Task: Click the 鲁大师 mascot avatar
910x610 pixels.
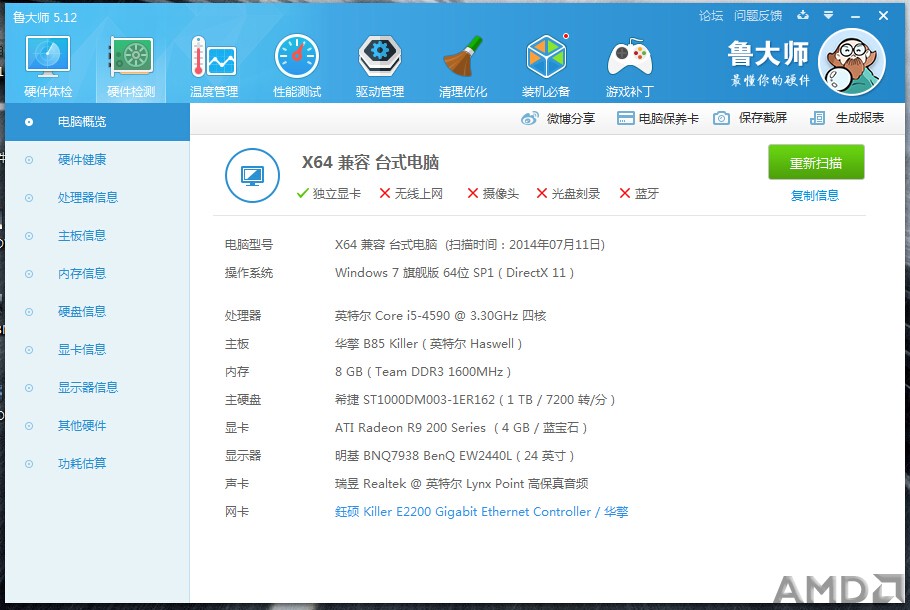Action: pyautogui.click(x=851, y=62)
